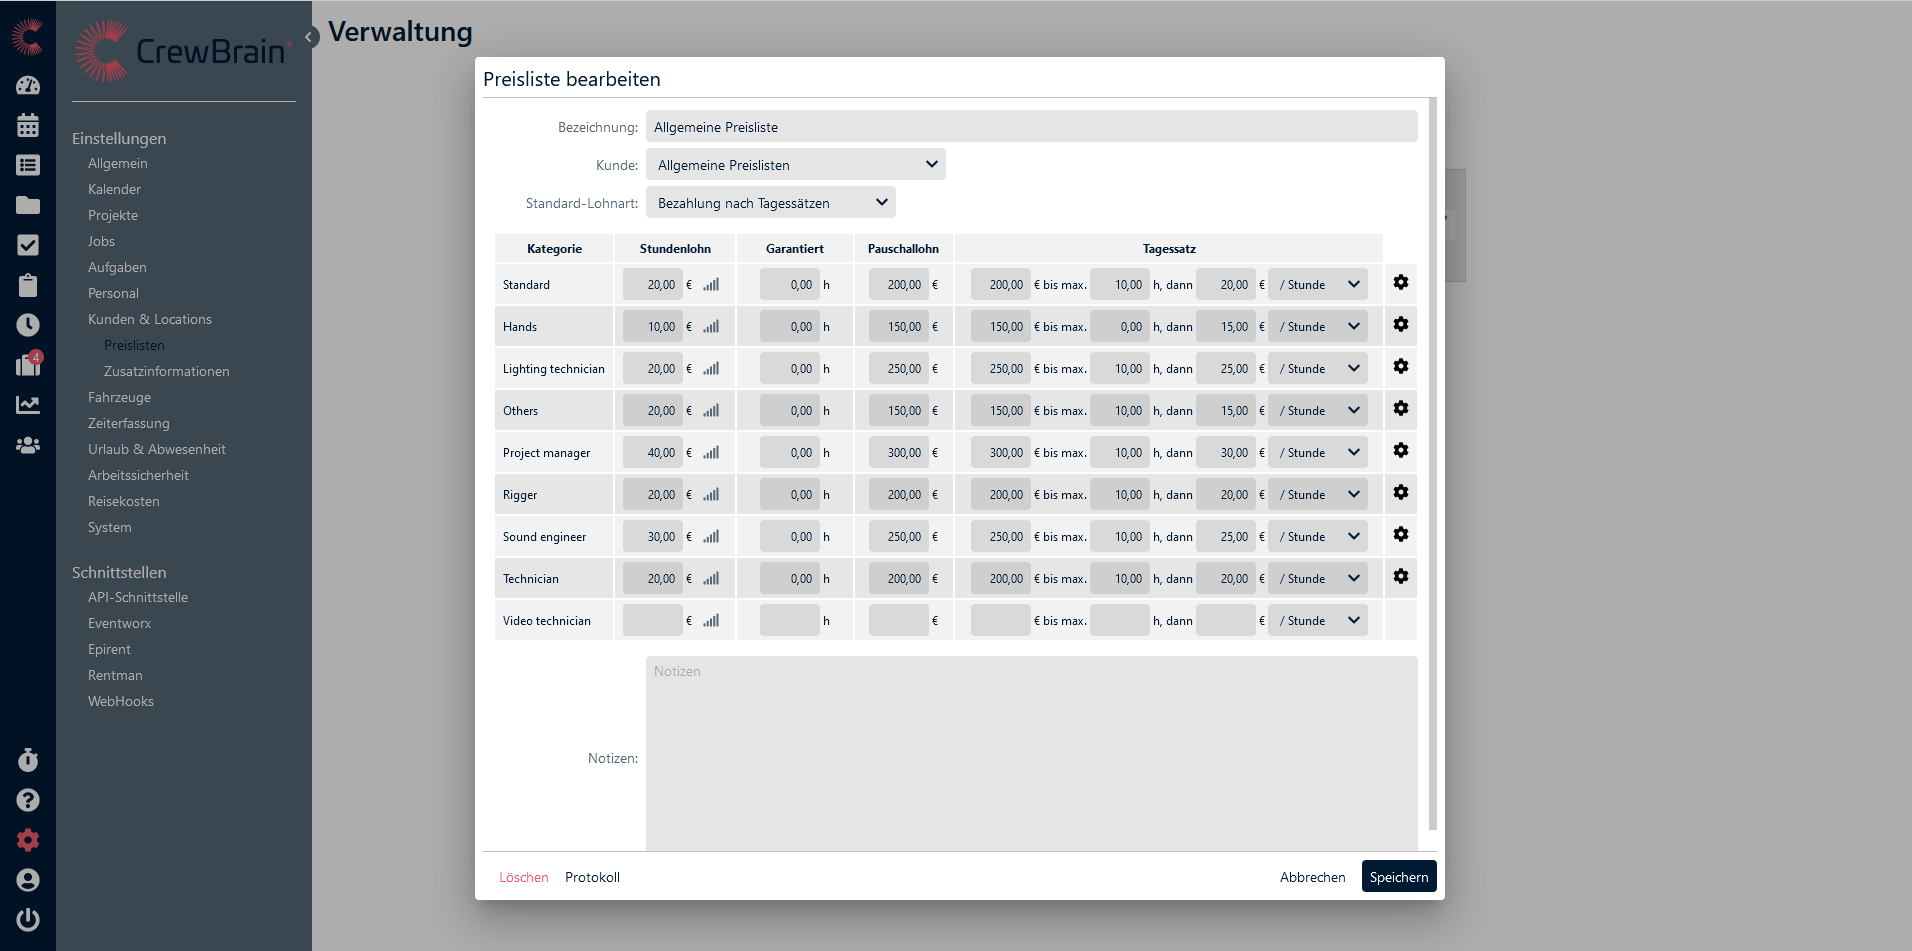Expand the Kunde dropdown
Viewport: 1912px width, 951px height.
click(795, 165)
